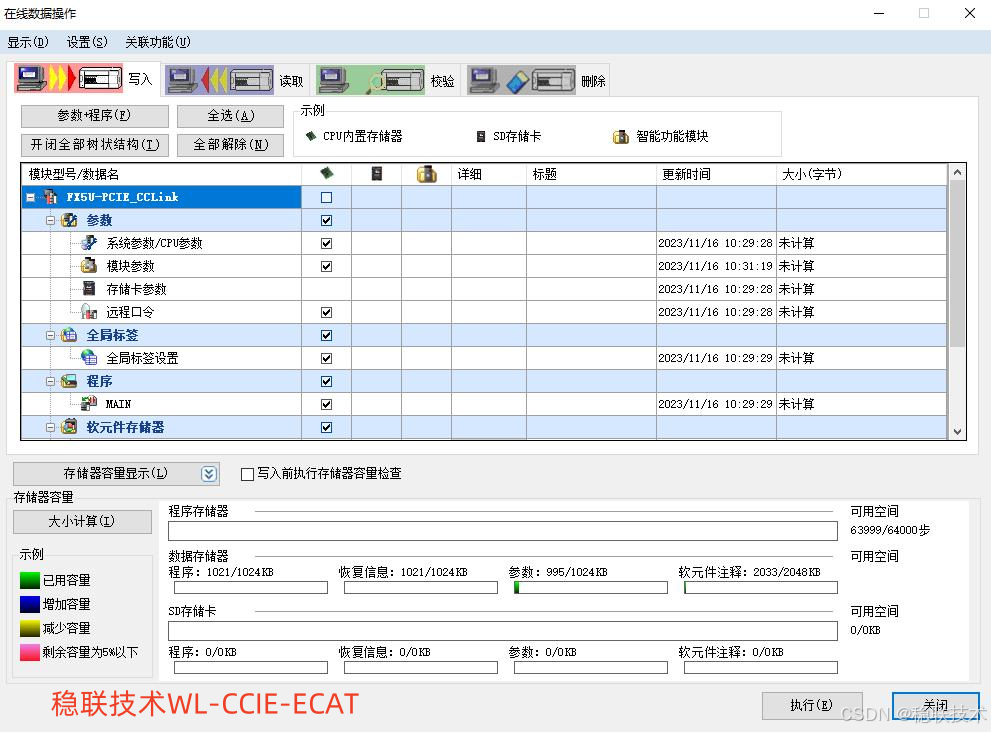Click the CPU内置存储器 column header icon
This screenshot has width=991, height=732.
tap(327, 173)
